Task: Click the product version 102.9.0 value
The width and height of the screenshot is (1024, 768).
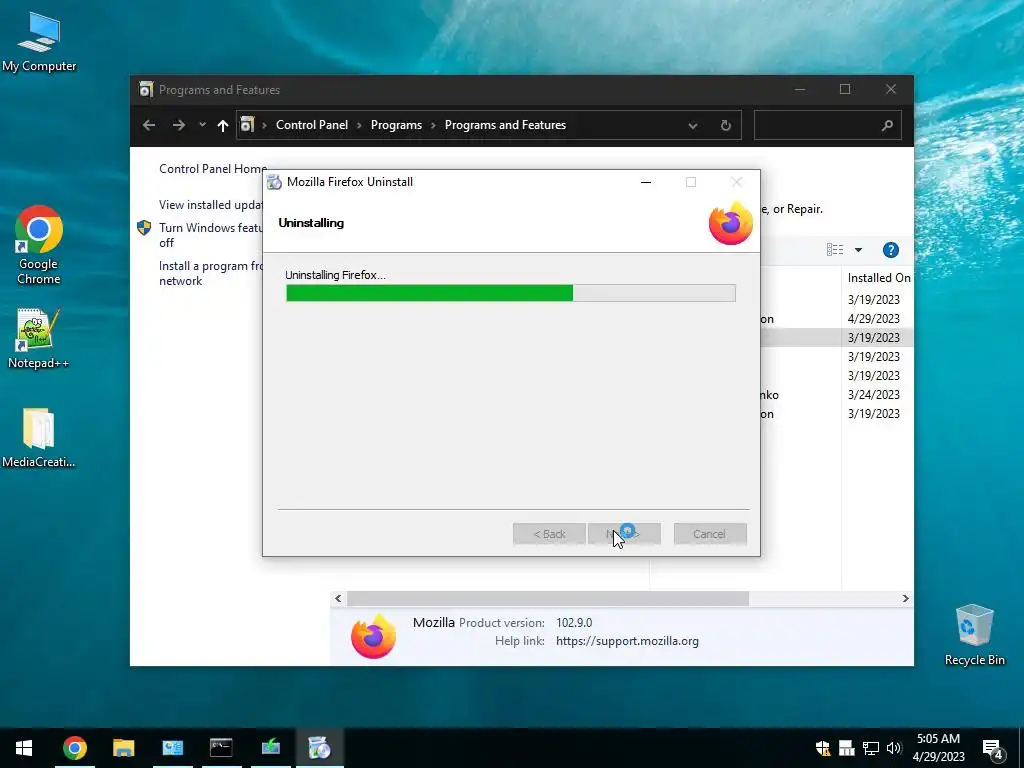Action: click(x=574, y=622)
